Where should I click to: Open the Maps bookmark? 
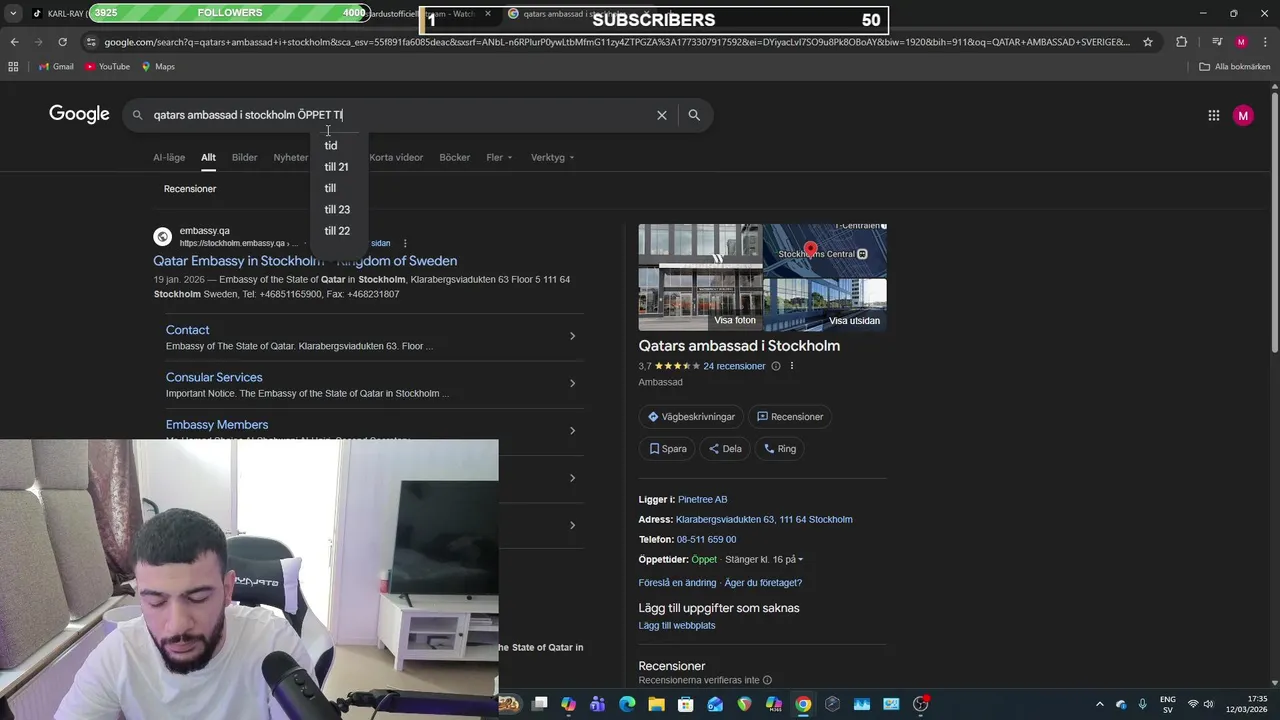click(158, 66)
